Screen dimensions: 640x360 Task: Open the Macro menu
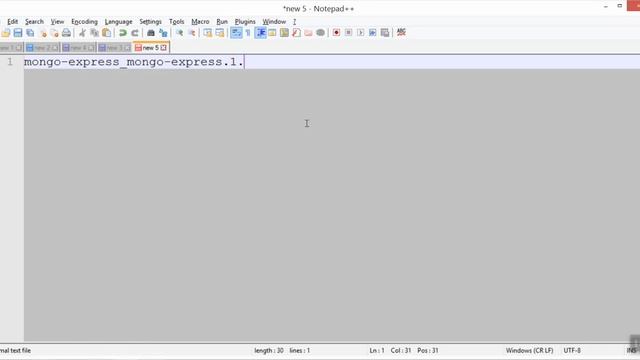pyautogui.click(x=200, y=22)
